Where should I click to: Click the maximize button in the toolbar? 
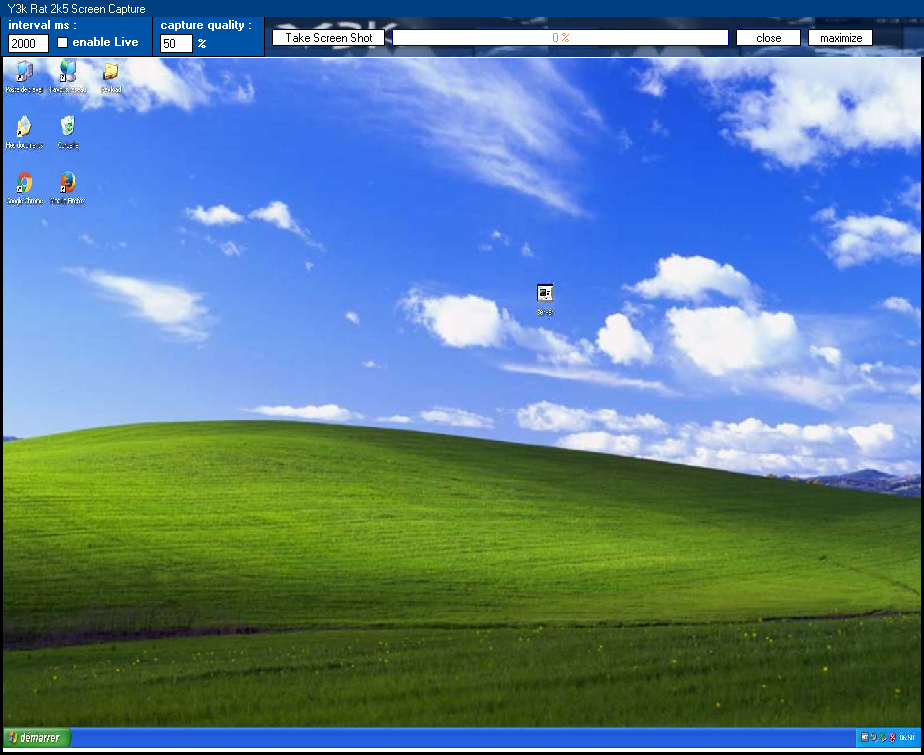(x=840, y=38)
